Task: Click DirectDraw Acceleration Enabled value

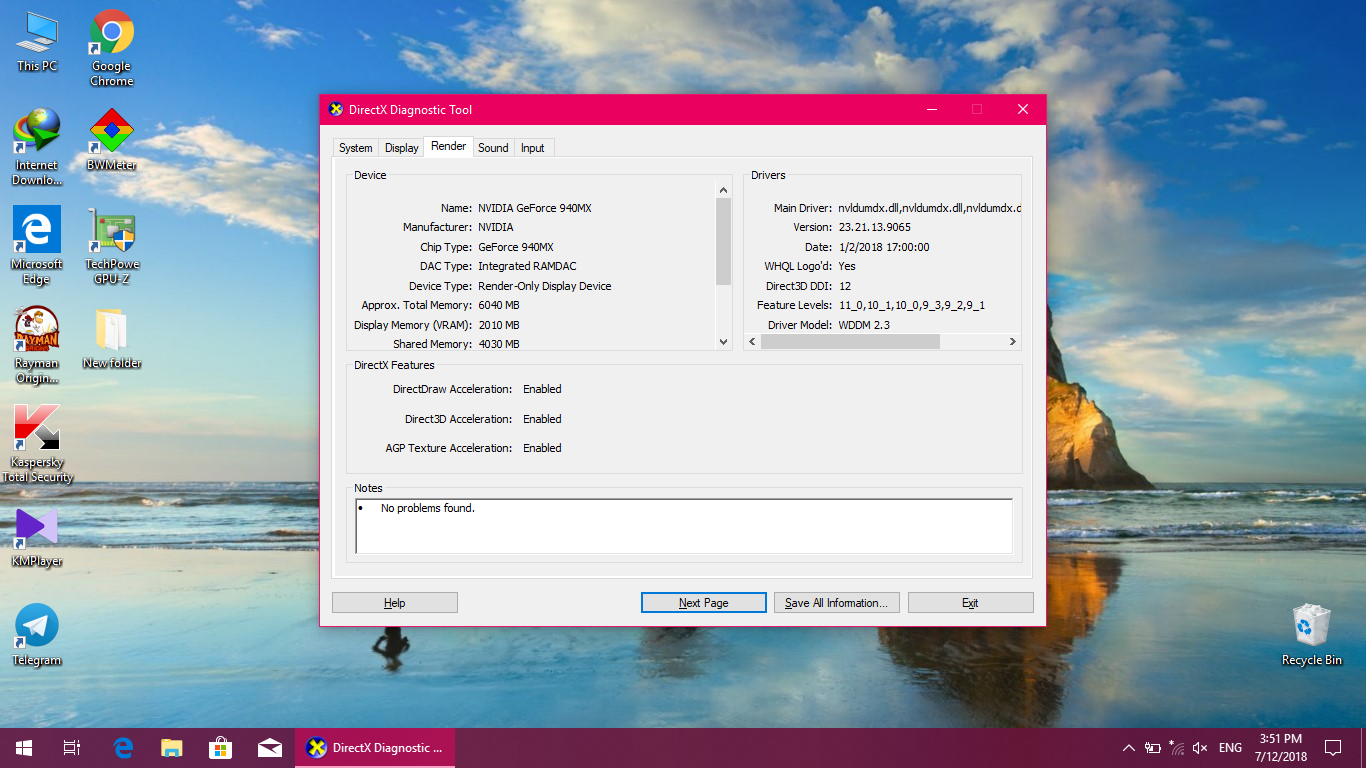Action: click(x=542, y=389)
